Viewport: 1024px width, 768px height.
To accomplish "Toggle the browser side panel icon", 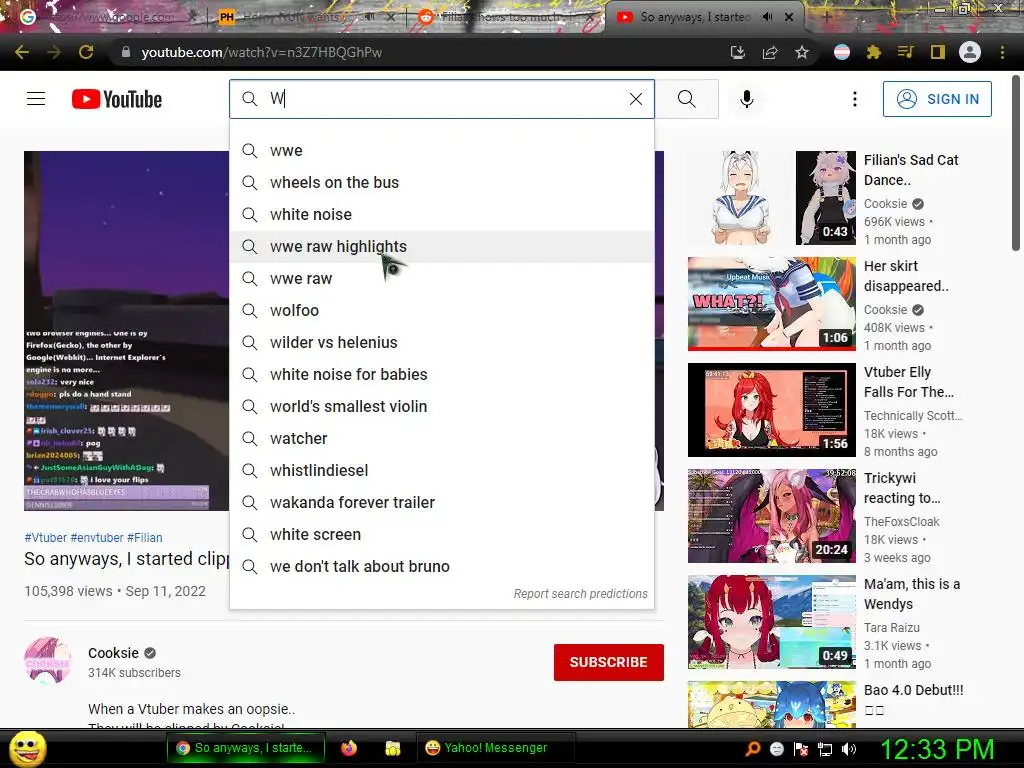I will click(x=937, y=52).
